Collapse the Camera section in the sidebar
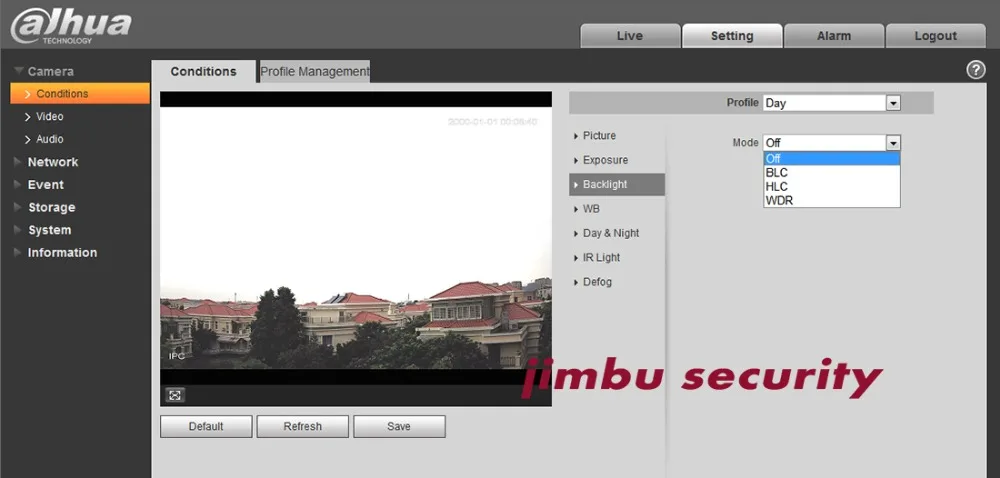The width and height of the screenshot is (1000, 478). pos(50,71)
